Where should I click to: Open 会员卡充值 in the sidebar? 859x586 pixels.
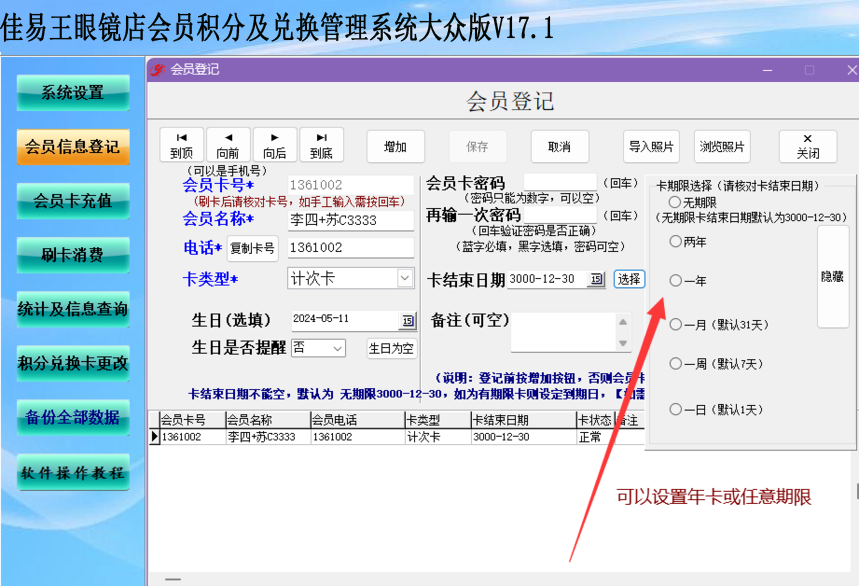[x=73, y=200]
